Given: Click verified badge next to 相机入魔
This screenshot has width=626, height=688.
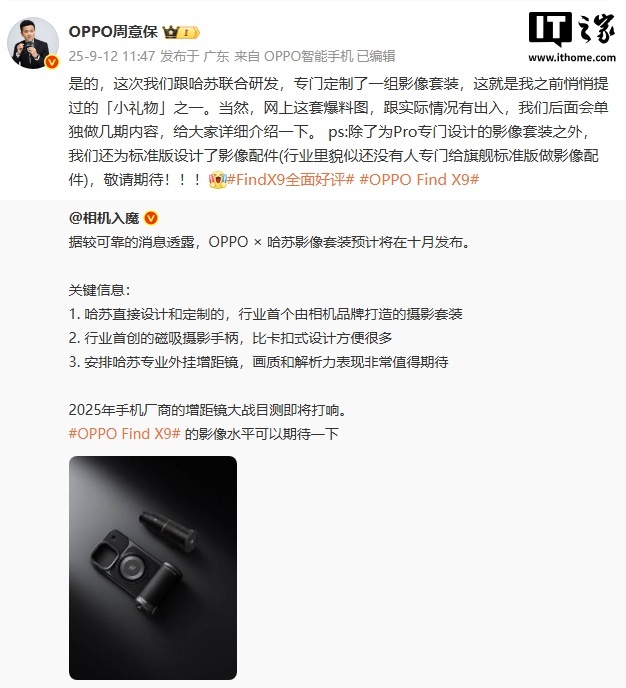Looking at the screenshot, I should [151, 218].
